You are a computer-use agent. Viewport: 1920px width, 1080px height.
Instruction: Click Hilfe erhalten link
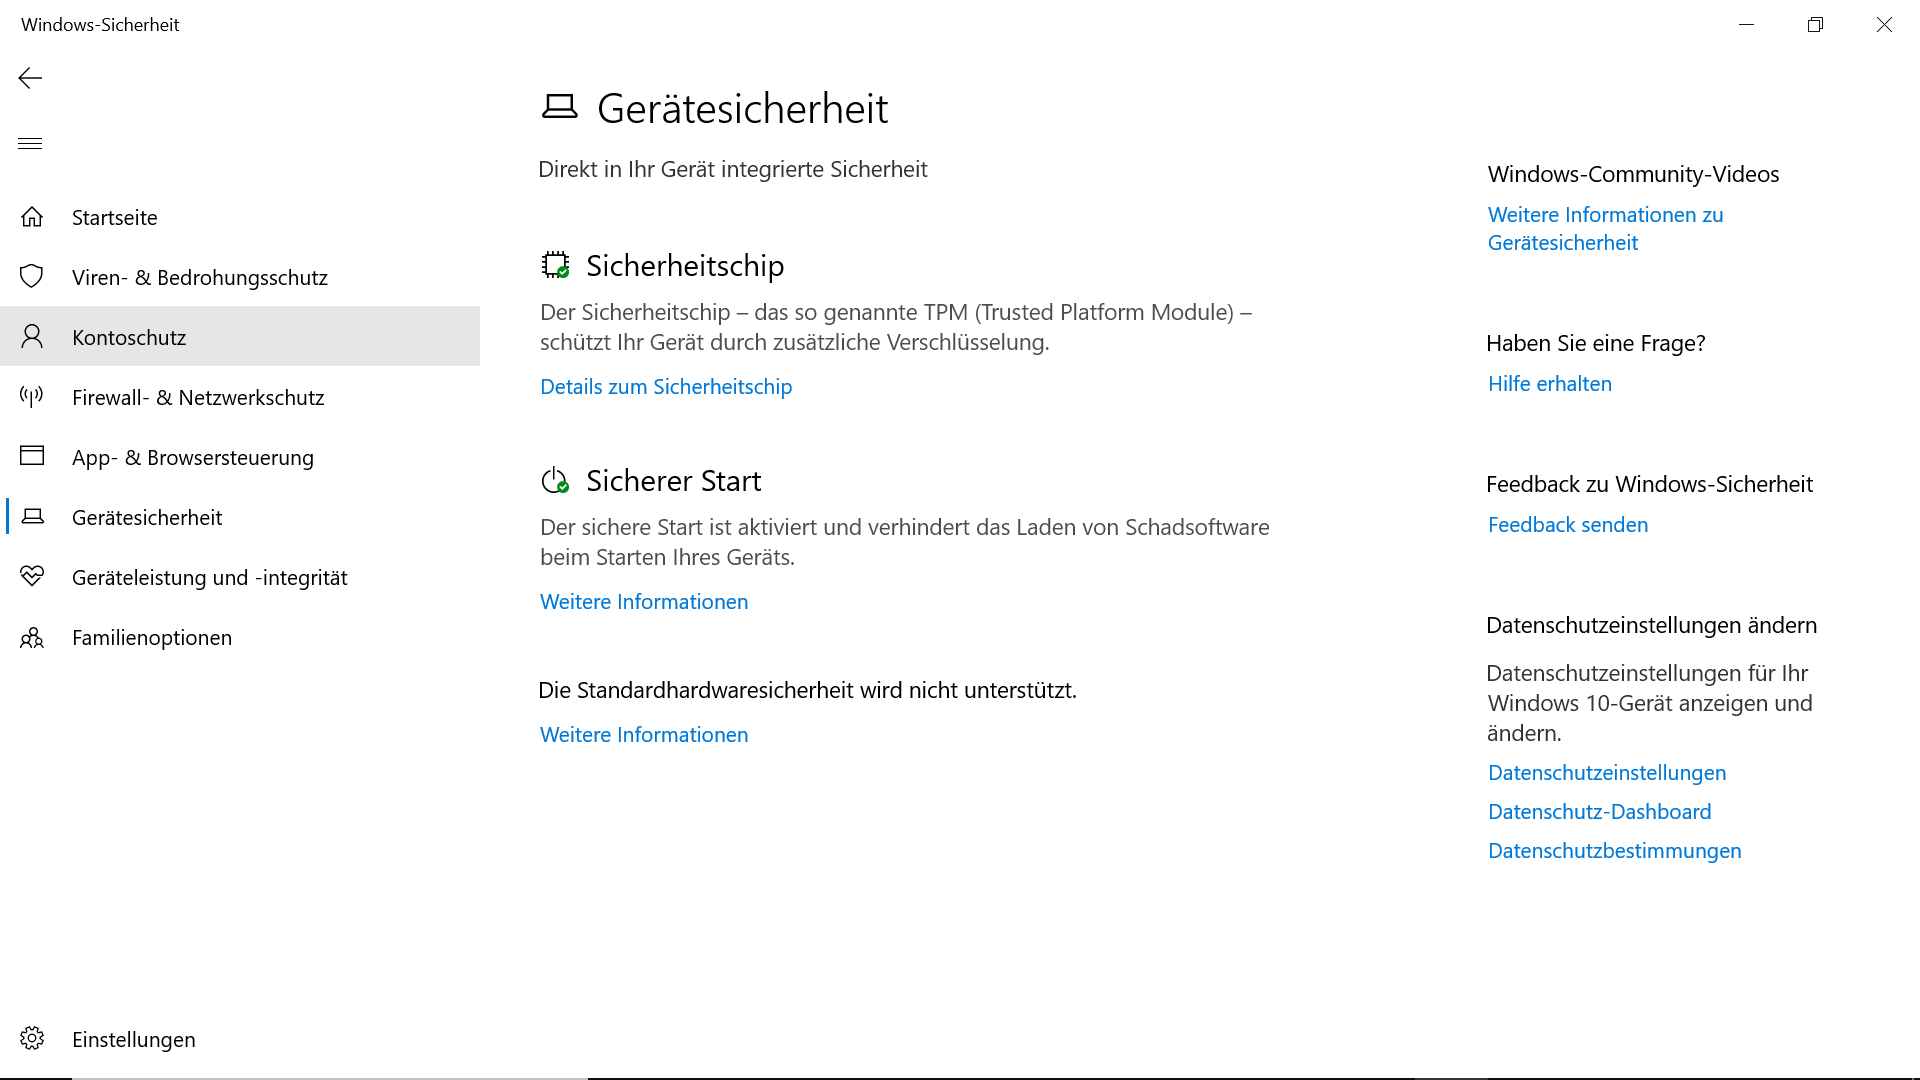(x=1550, y=384)
